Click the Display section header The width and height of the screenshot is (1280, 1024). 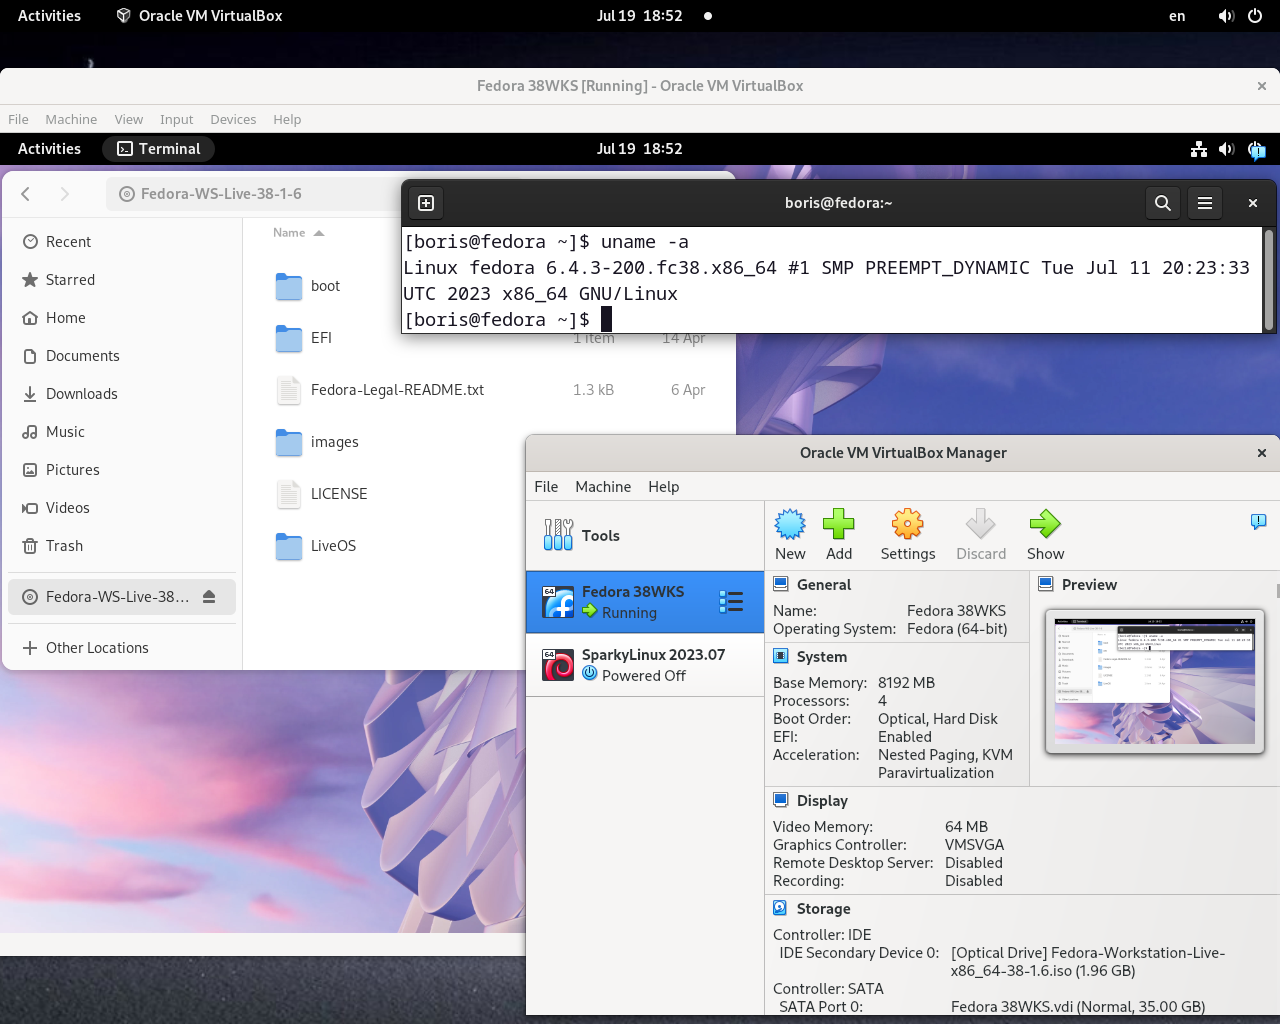pyautogui.click(x=822, y=801)
